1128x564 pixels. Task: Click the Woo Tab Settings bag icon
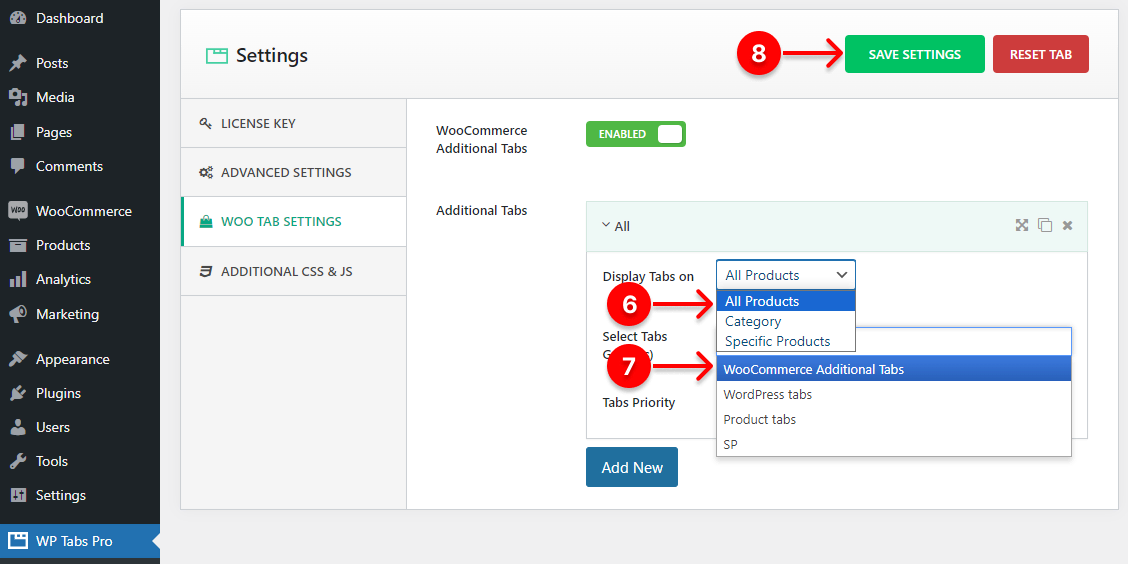point(206,222)
